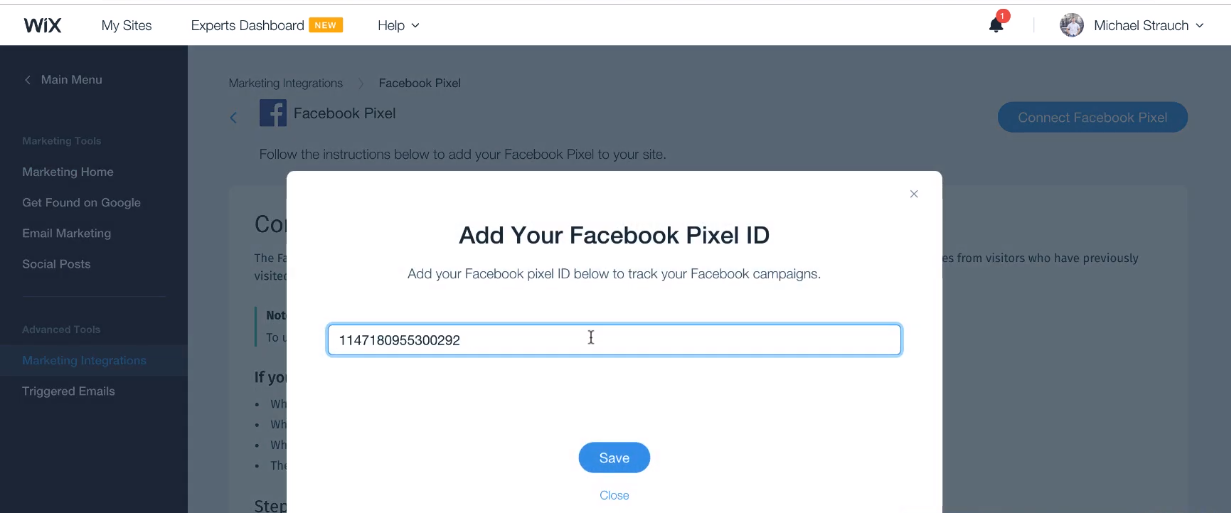Expand the Help dropdown menu
The width and height of the screenshot is (1231, 513).
[398, 25]
